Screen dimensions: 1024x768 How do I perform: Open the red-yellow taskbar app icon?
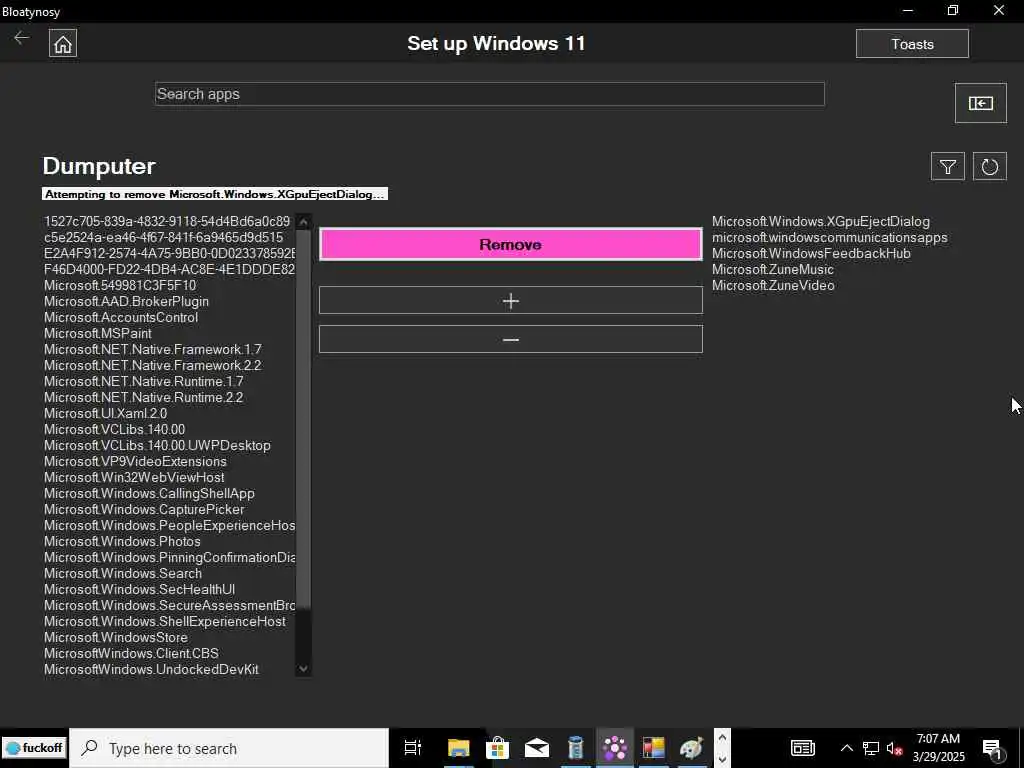(x=653, y=748)
